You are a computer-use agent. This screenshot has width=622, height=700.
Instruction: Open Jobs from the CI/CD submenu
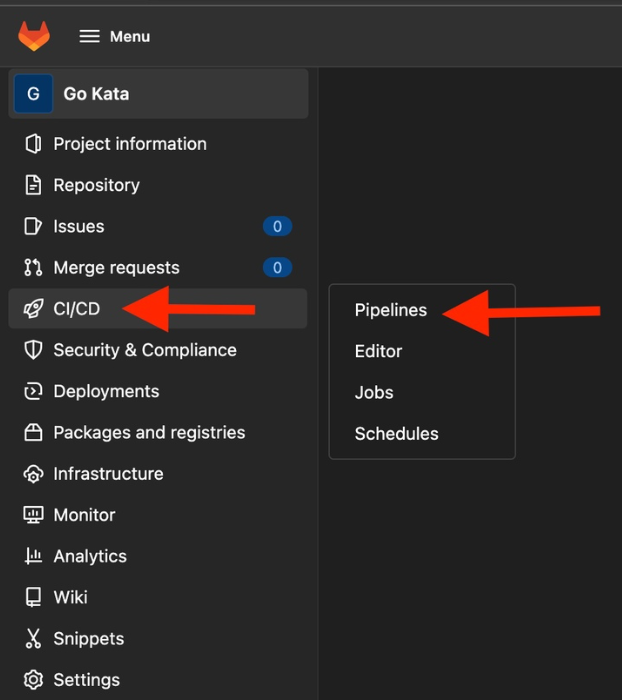(x=374, y=392)
